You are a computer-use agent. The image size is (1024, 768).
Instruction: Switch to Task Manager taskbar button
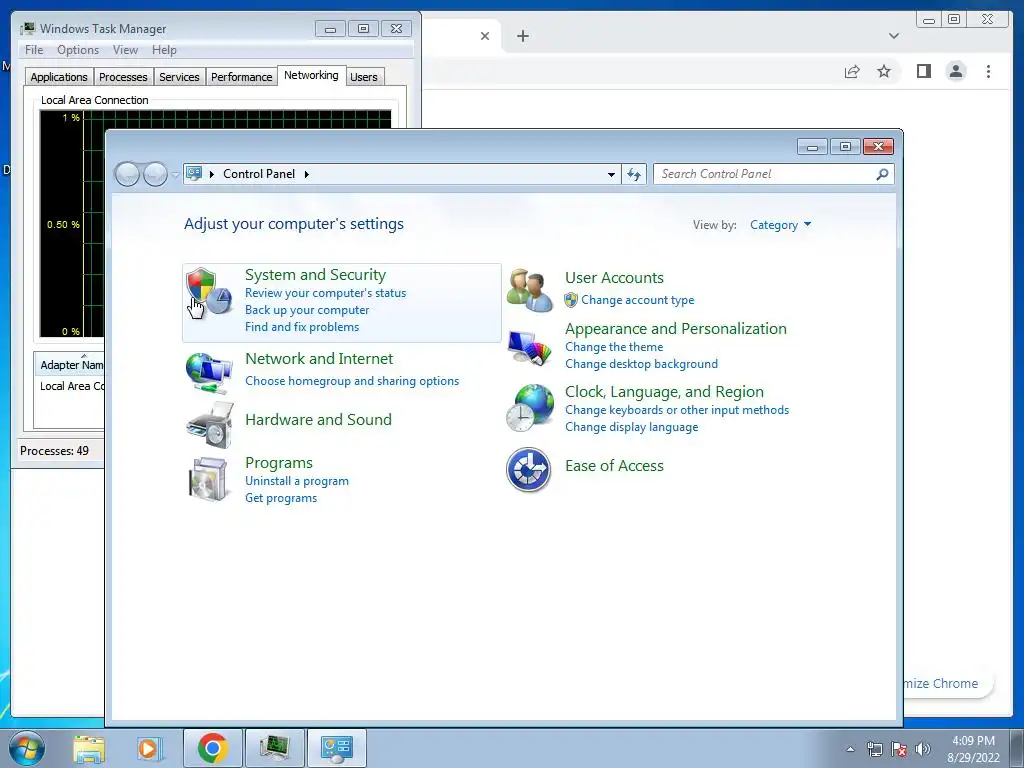tap(274, 748)
